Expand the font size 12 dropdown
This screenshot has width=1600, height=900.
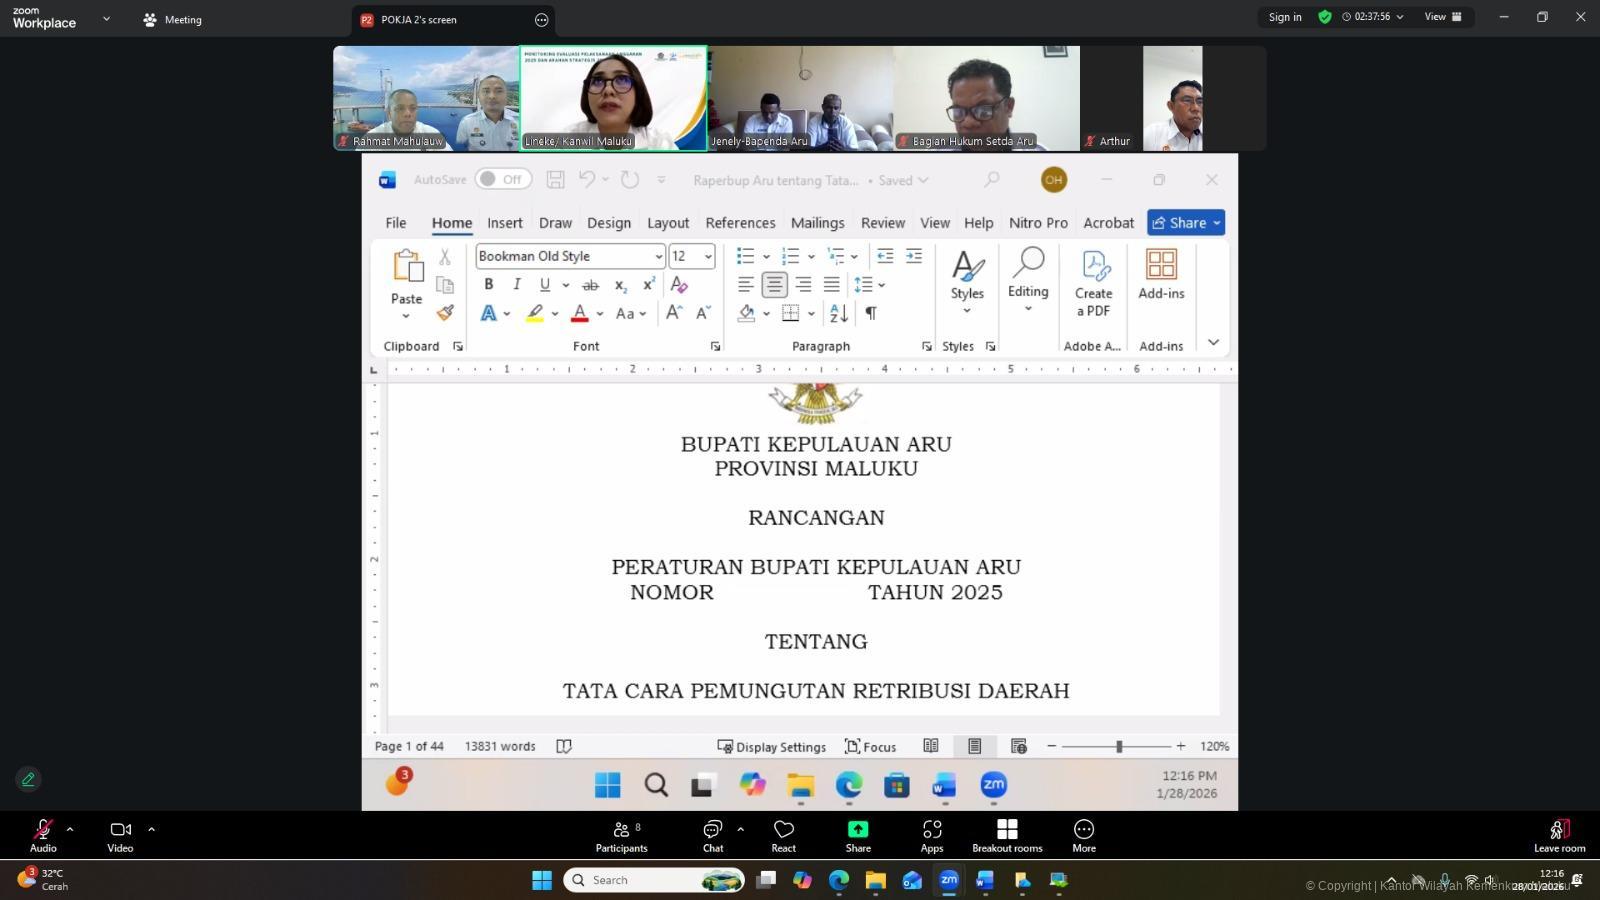pyautogui.click(x=708, y=257)
